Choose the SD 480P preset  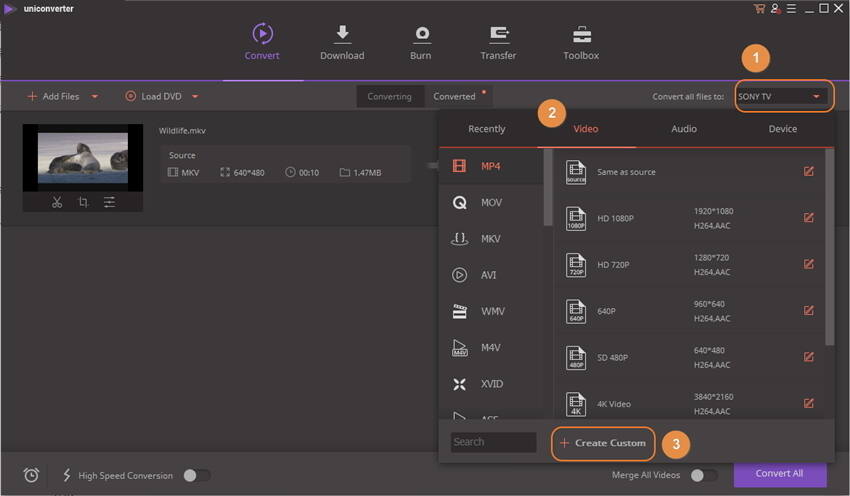(690, 357)
